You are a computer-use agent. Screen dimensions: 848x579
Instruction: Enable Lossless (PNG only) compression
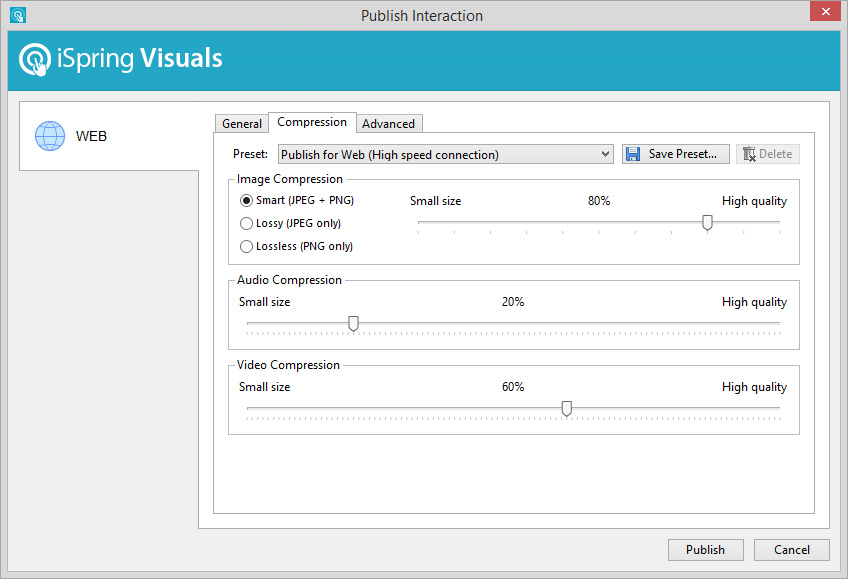247,247
